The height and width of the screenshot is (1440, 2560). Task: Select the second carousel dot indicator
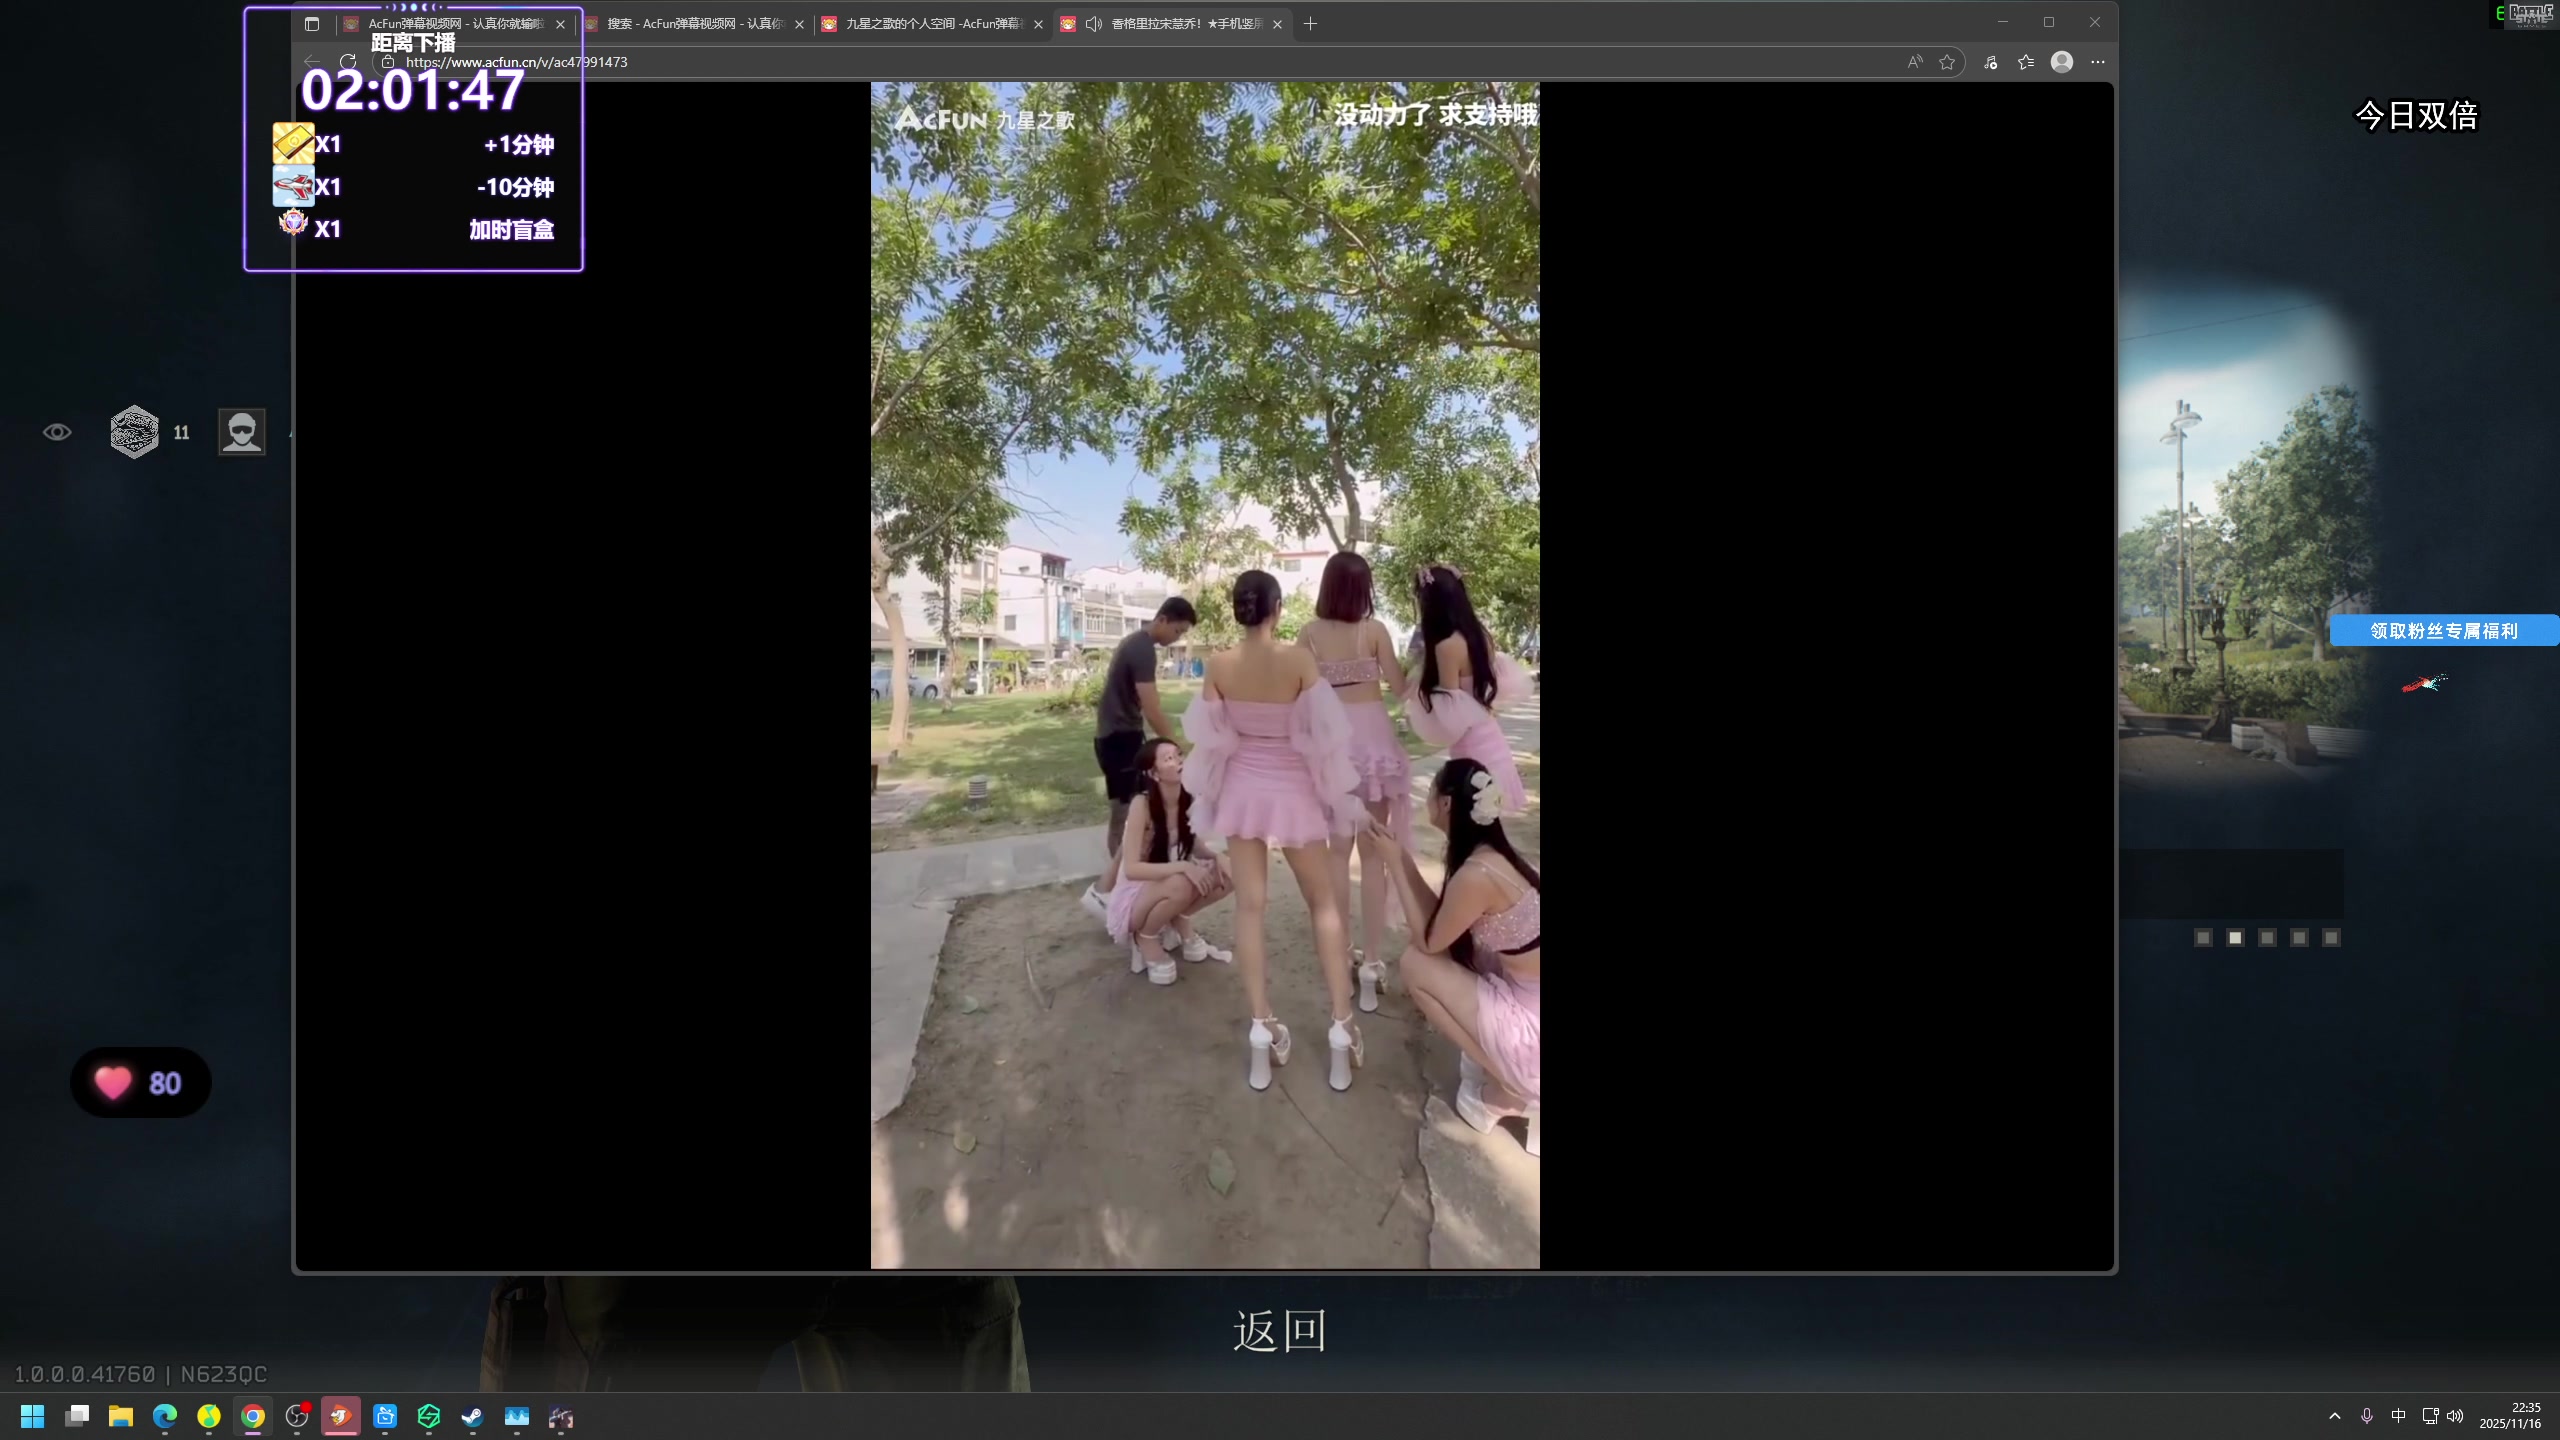(x=2235, y=938)
